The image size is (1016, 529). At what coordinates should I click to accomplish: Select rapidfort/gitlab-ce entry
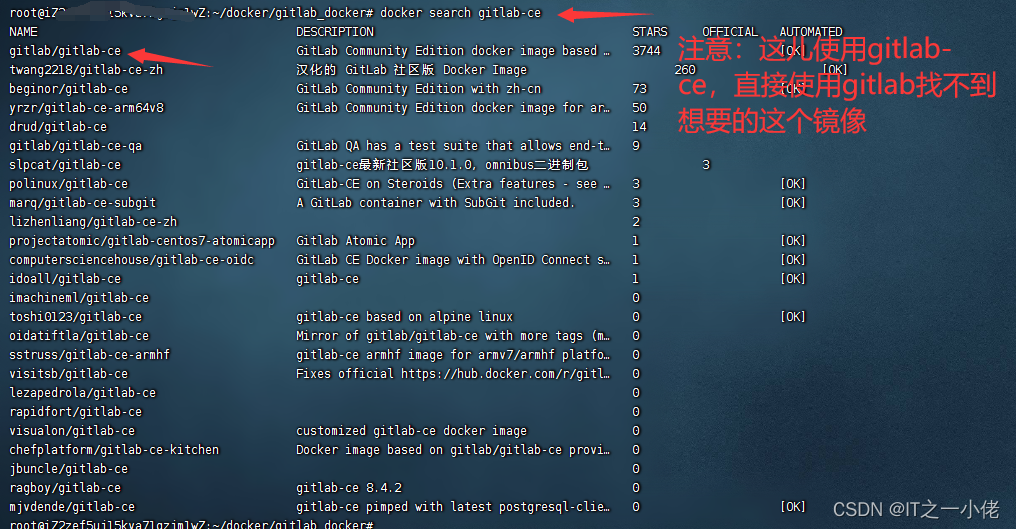coord(75,412)
